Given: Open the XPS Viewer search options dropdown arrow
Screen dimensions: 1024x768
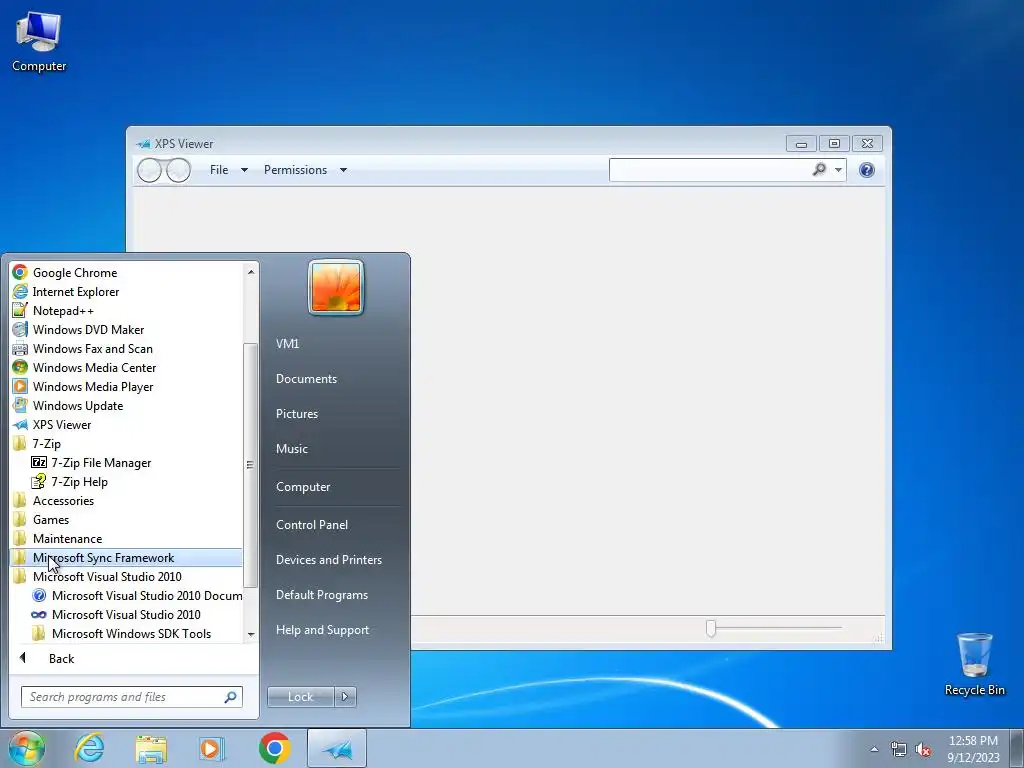Looking at the screenshot, I should pyautogui.click(x=839, y=170).
